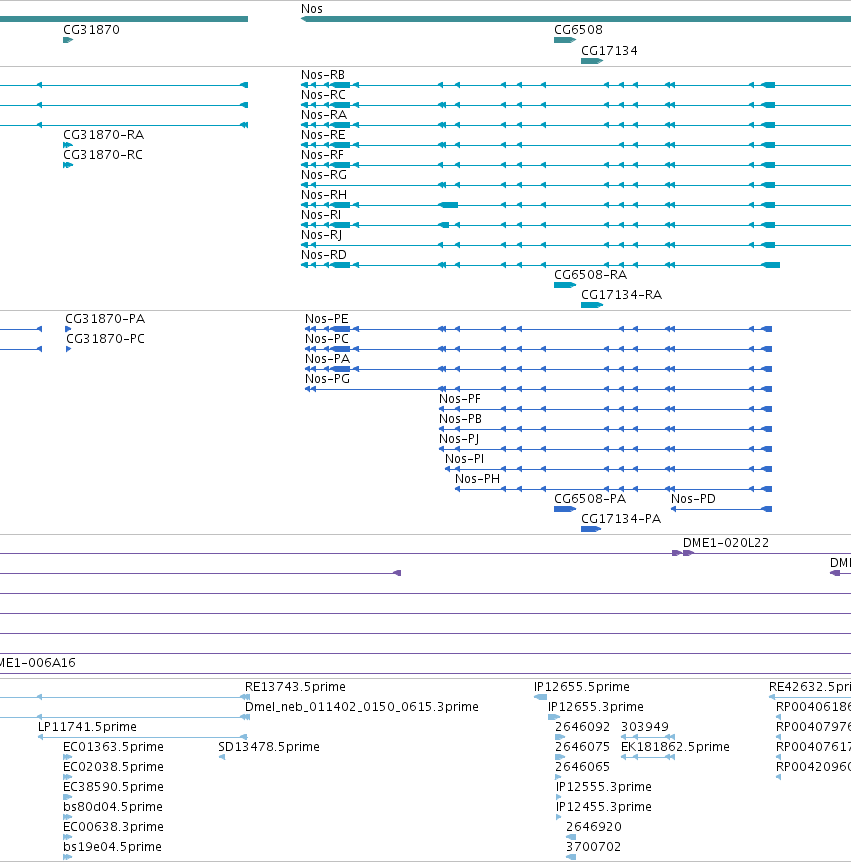Select the IP12655.5prime EST label
851x862 pixels.
coord(582,687)
